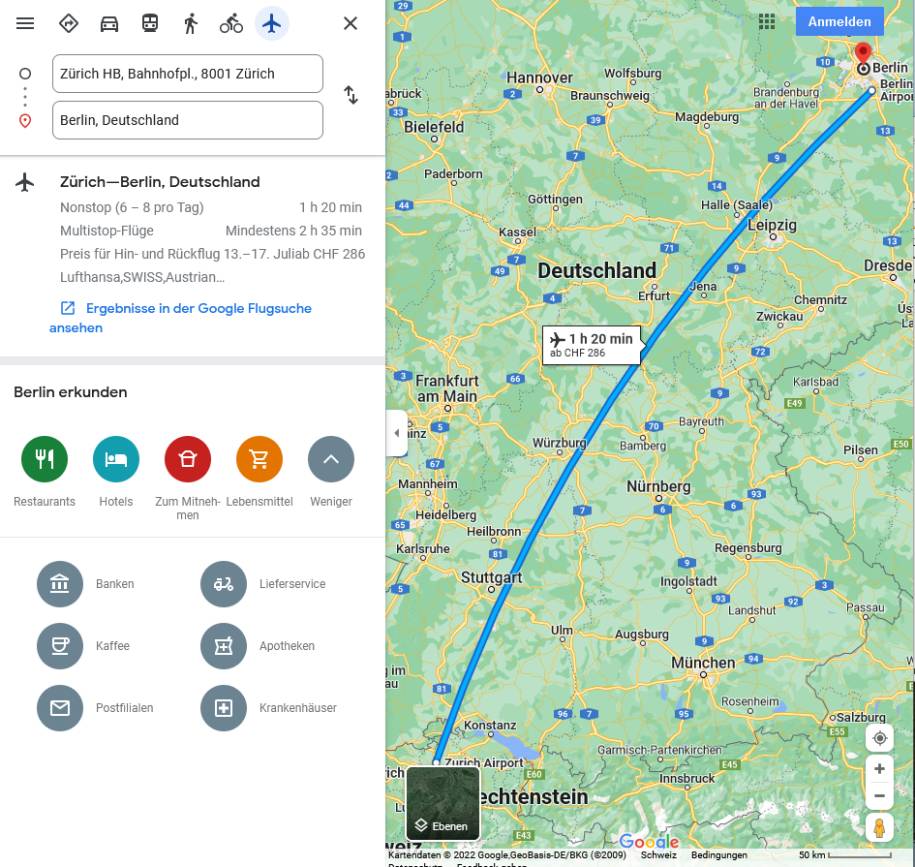Select the best travel mode option
Screen dimensions: 915x867
tap(69, 23)
